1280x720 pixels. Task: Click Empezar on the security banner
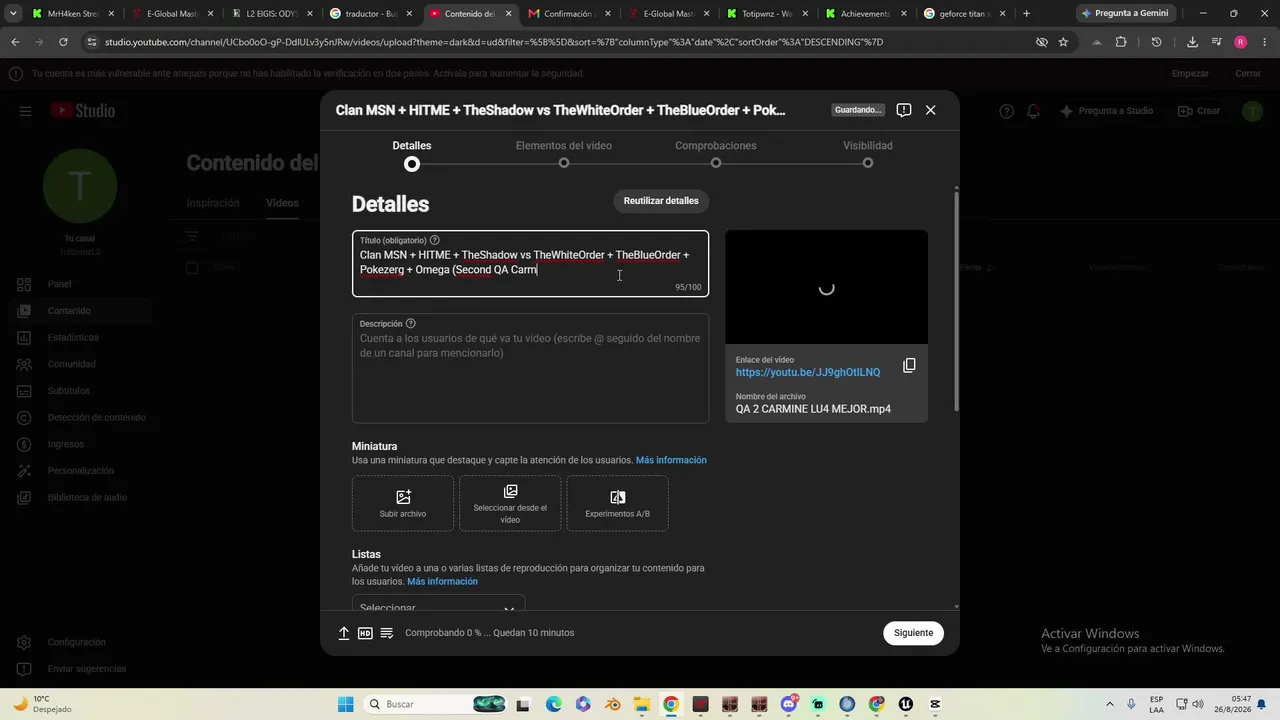(x=1190, y=74)
